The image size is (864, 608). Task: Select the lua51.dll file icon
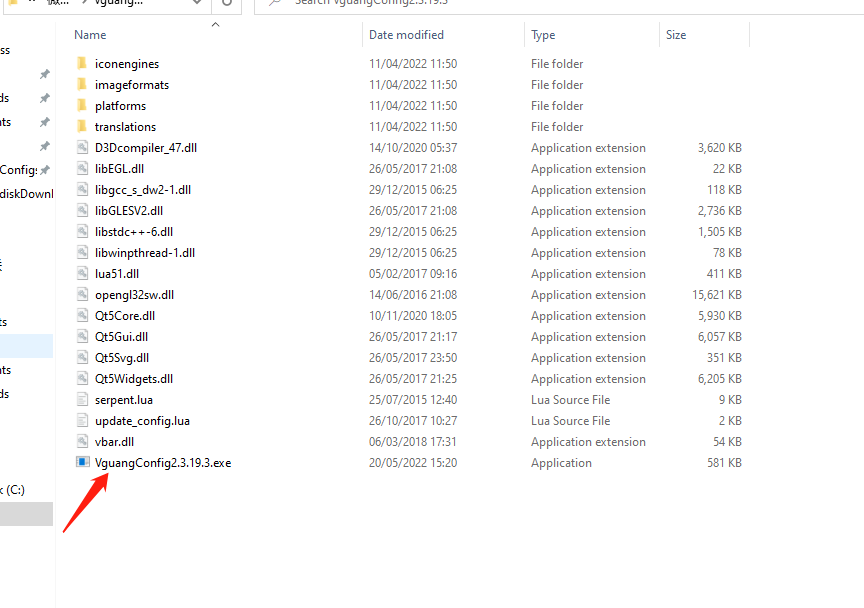tap(82, 274)
